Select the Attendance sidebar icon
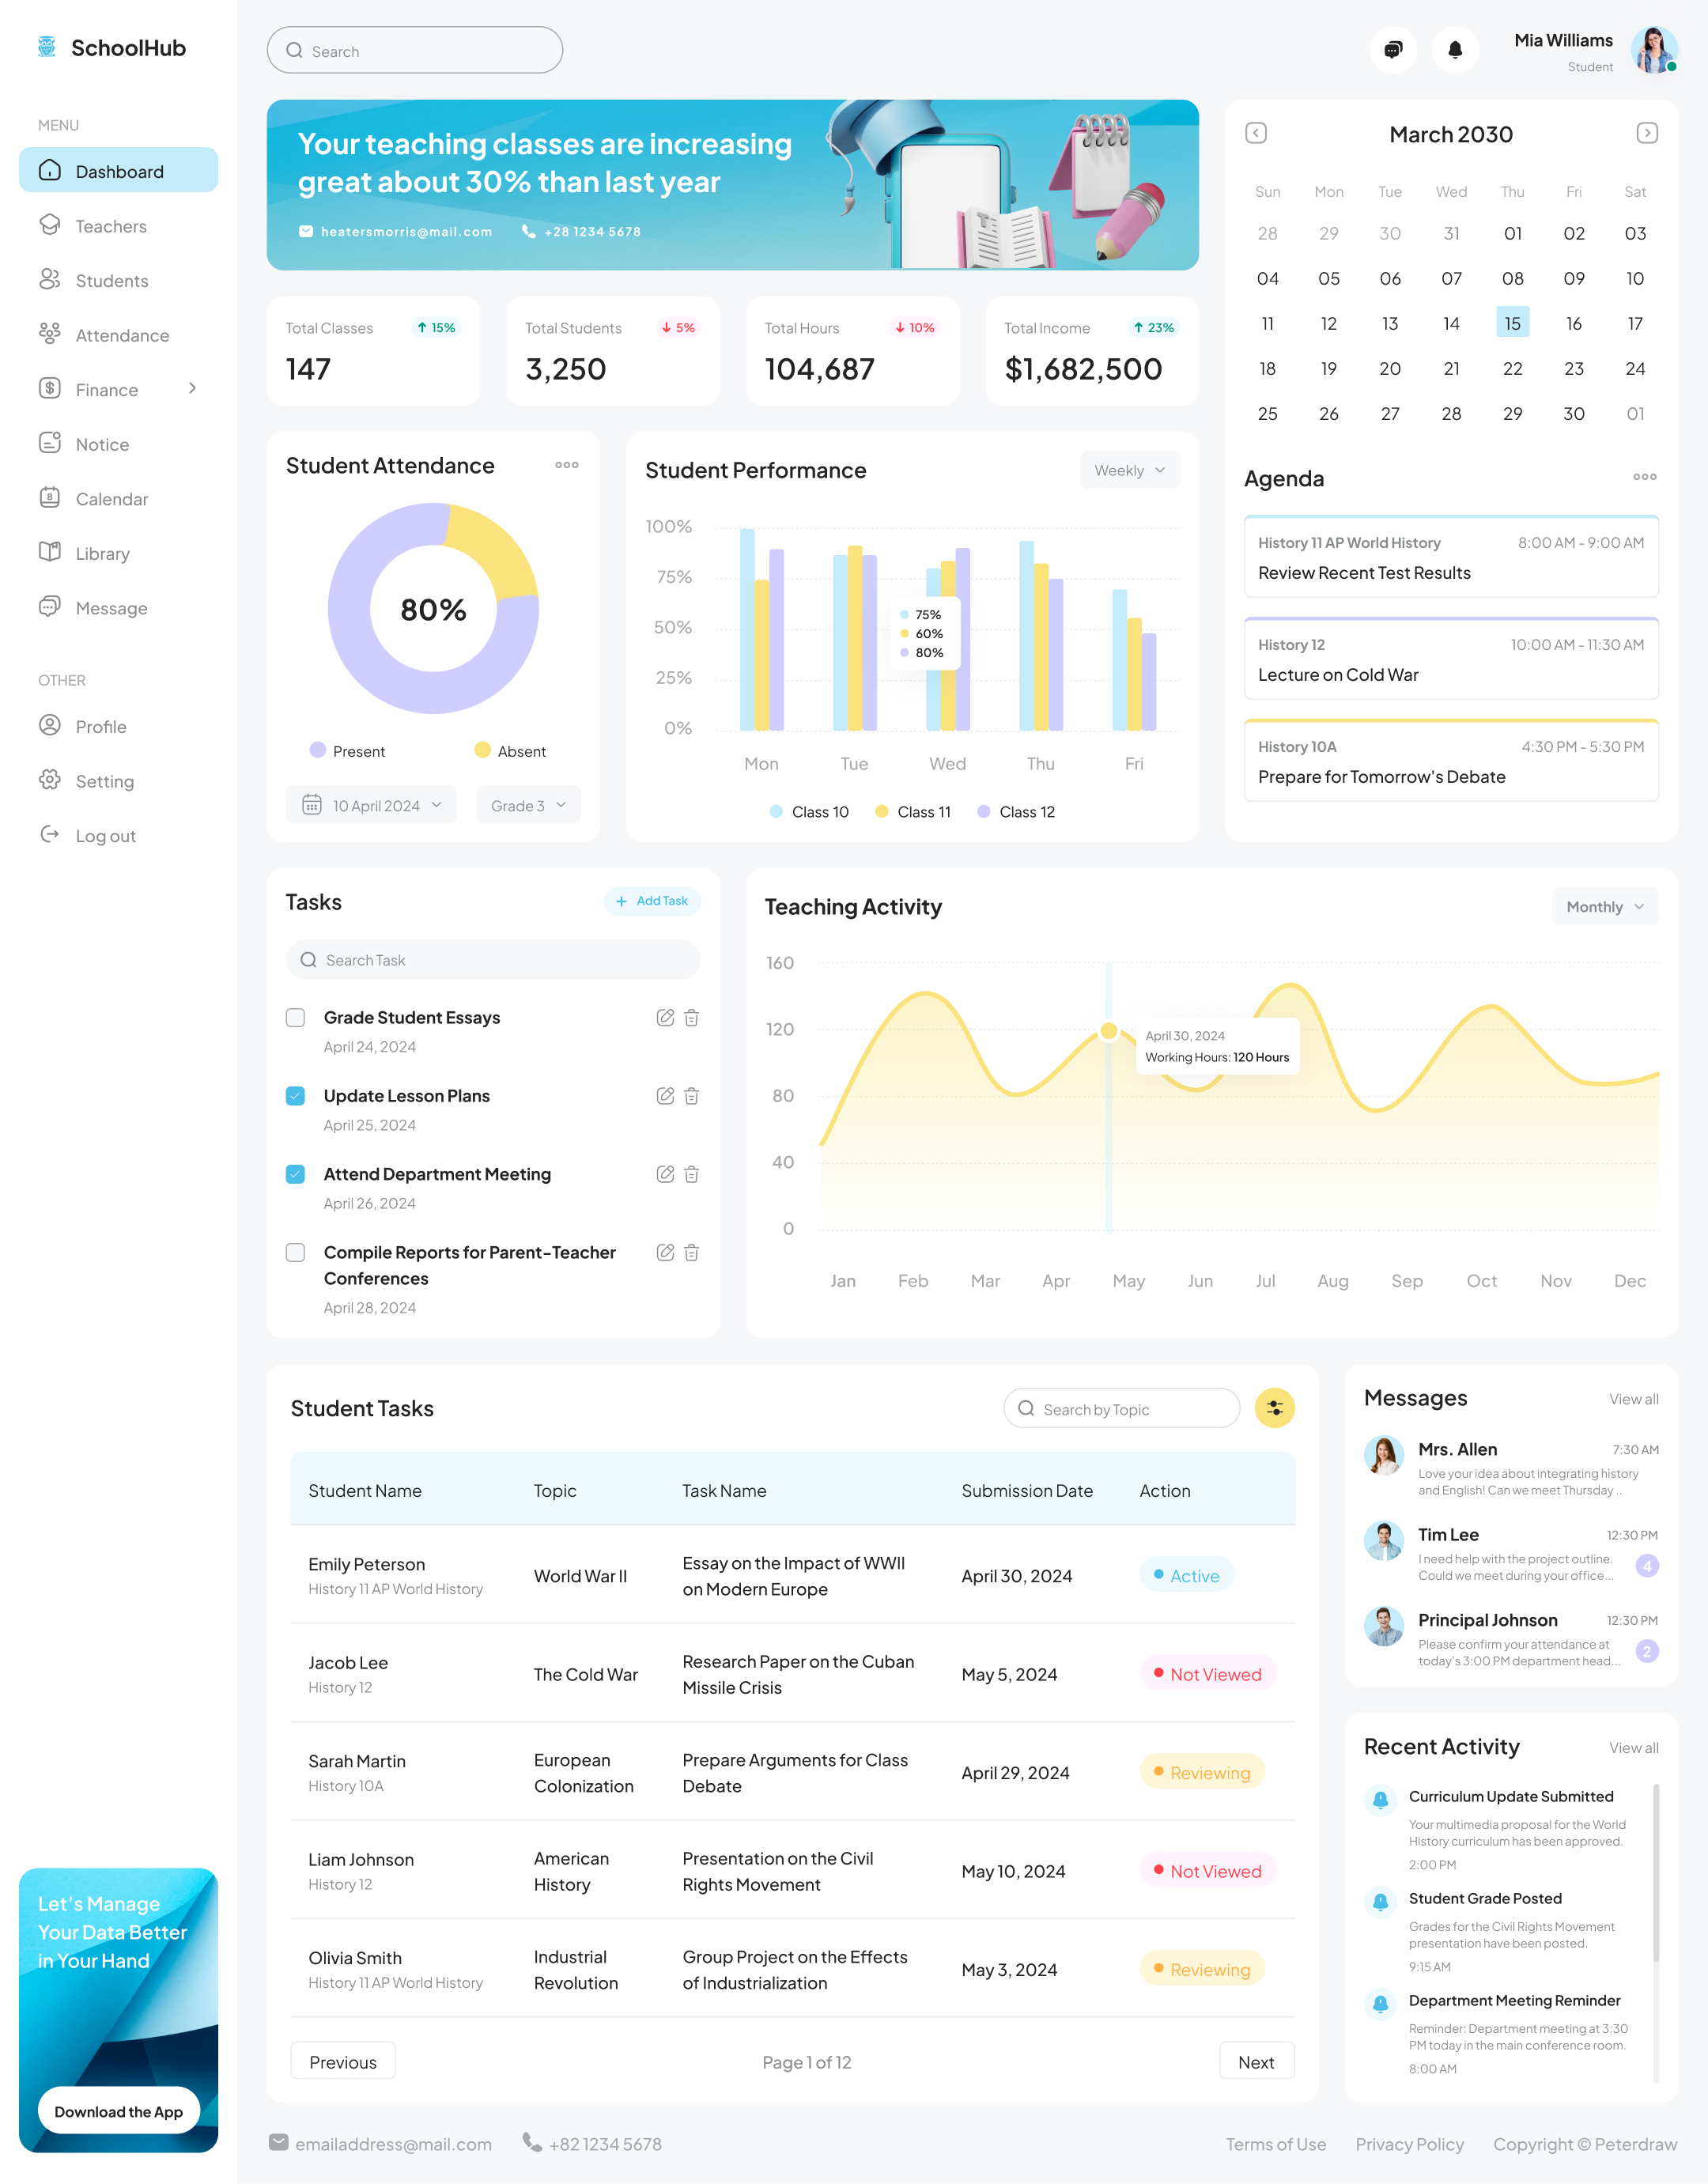 51,335
